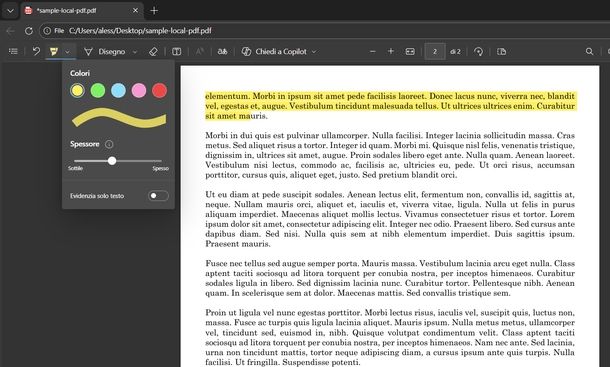Viewport: 610px width, 367px height.
Task: Click the page view layout icon
Action: click(501, 51)
